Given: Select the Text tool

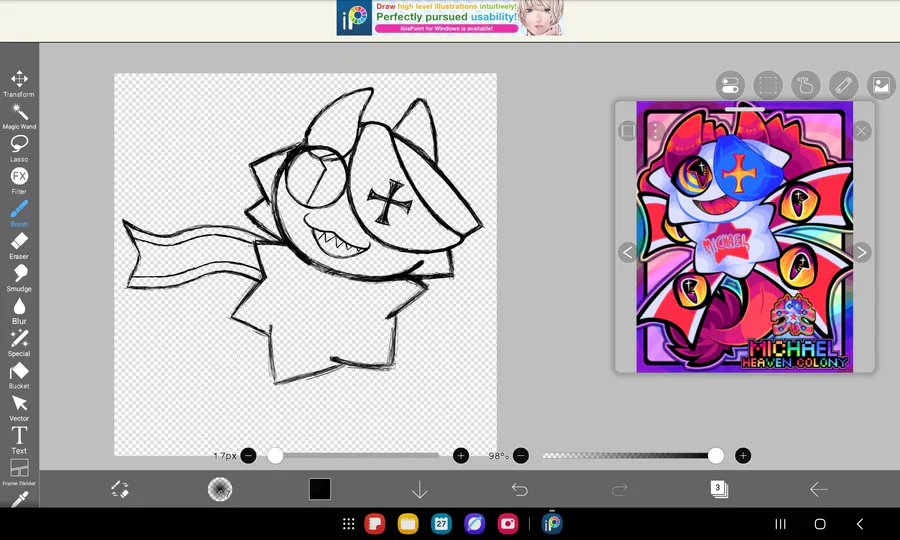Looking at the screenshot, I should (x=19, y=440).
